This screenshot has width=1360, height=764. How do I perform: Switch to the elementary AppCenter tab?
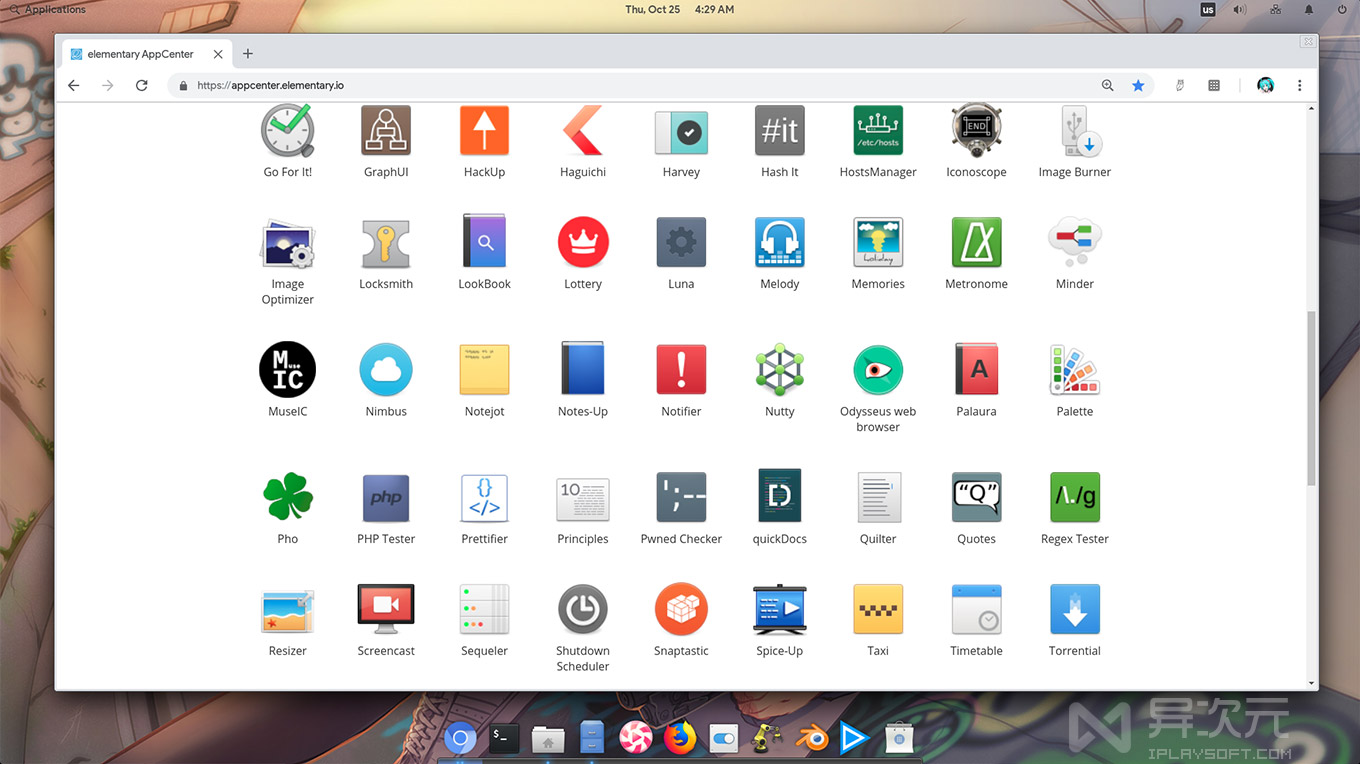coord(140,54)
